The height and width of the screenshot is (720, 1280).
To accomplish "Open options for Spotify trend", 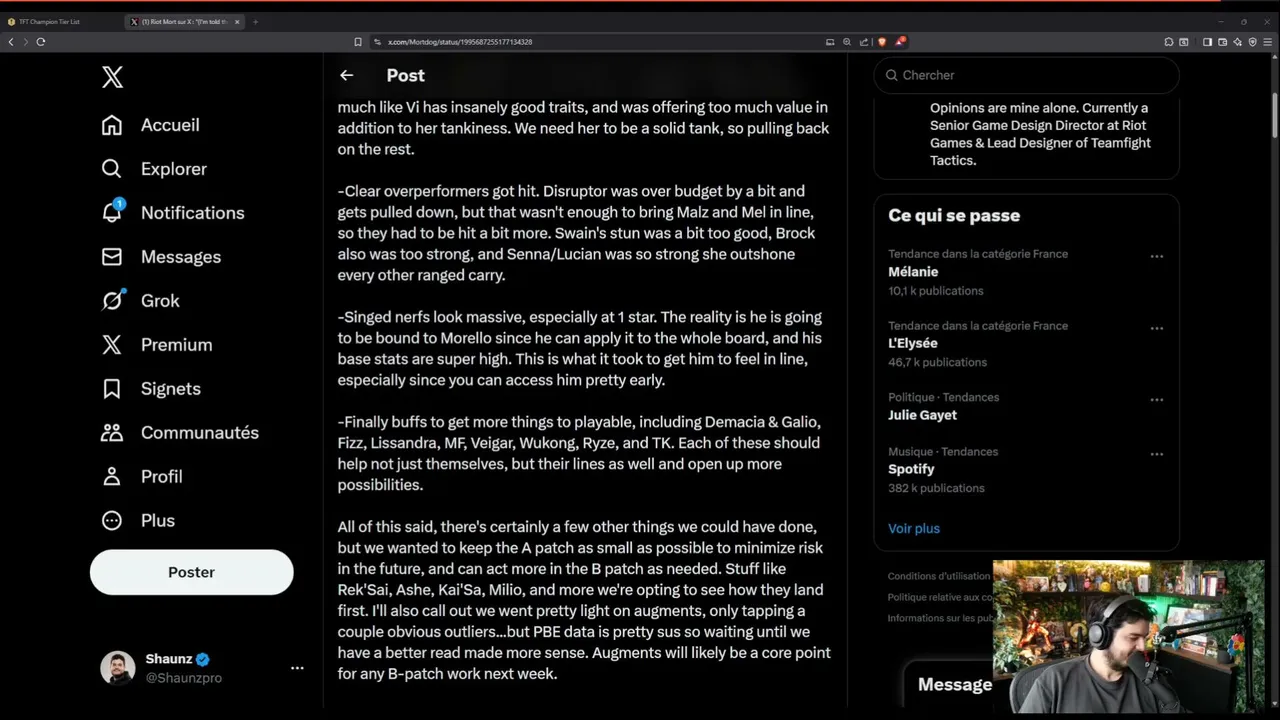I will pos(1157,454).
